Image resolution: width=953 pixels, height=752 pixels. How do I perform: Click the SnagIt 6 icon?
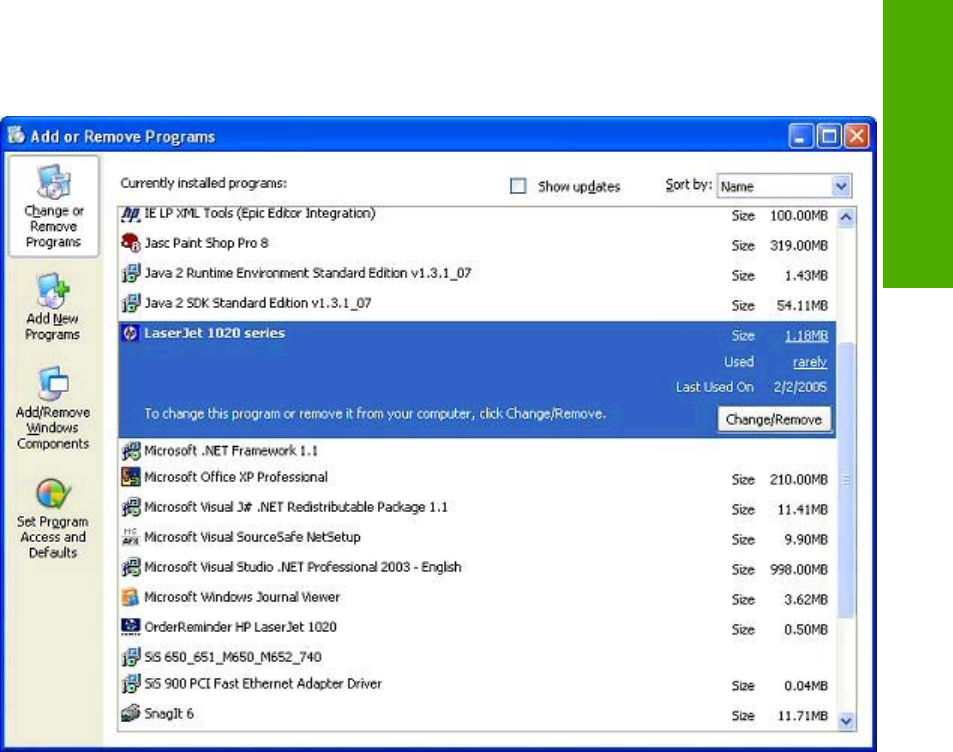pos(131,714)
